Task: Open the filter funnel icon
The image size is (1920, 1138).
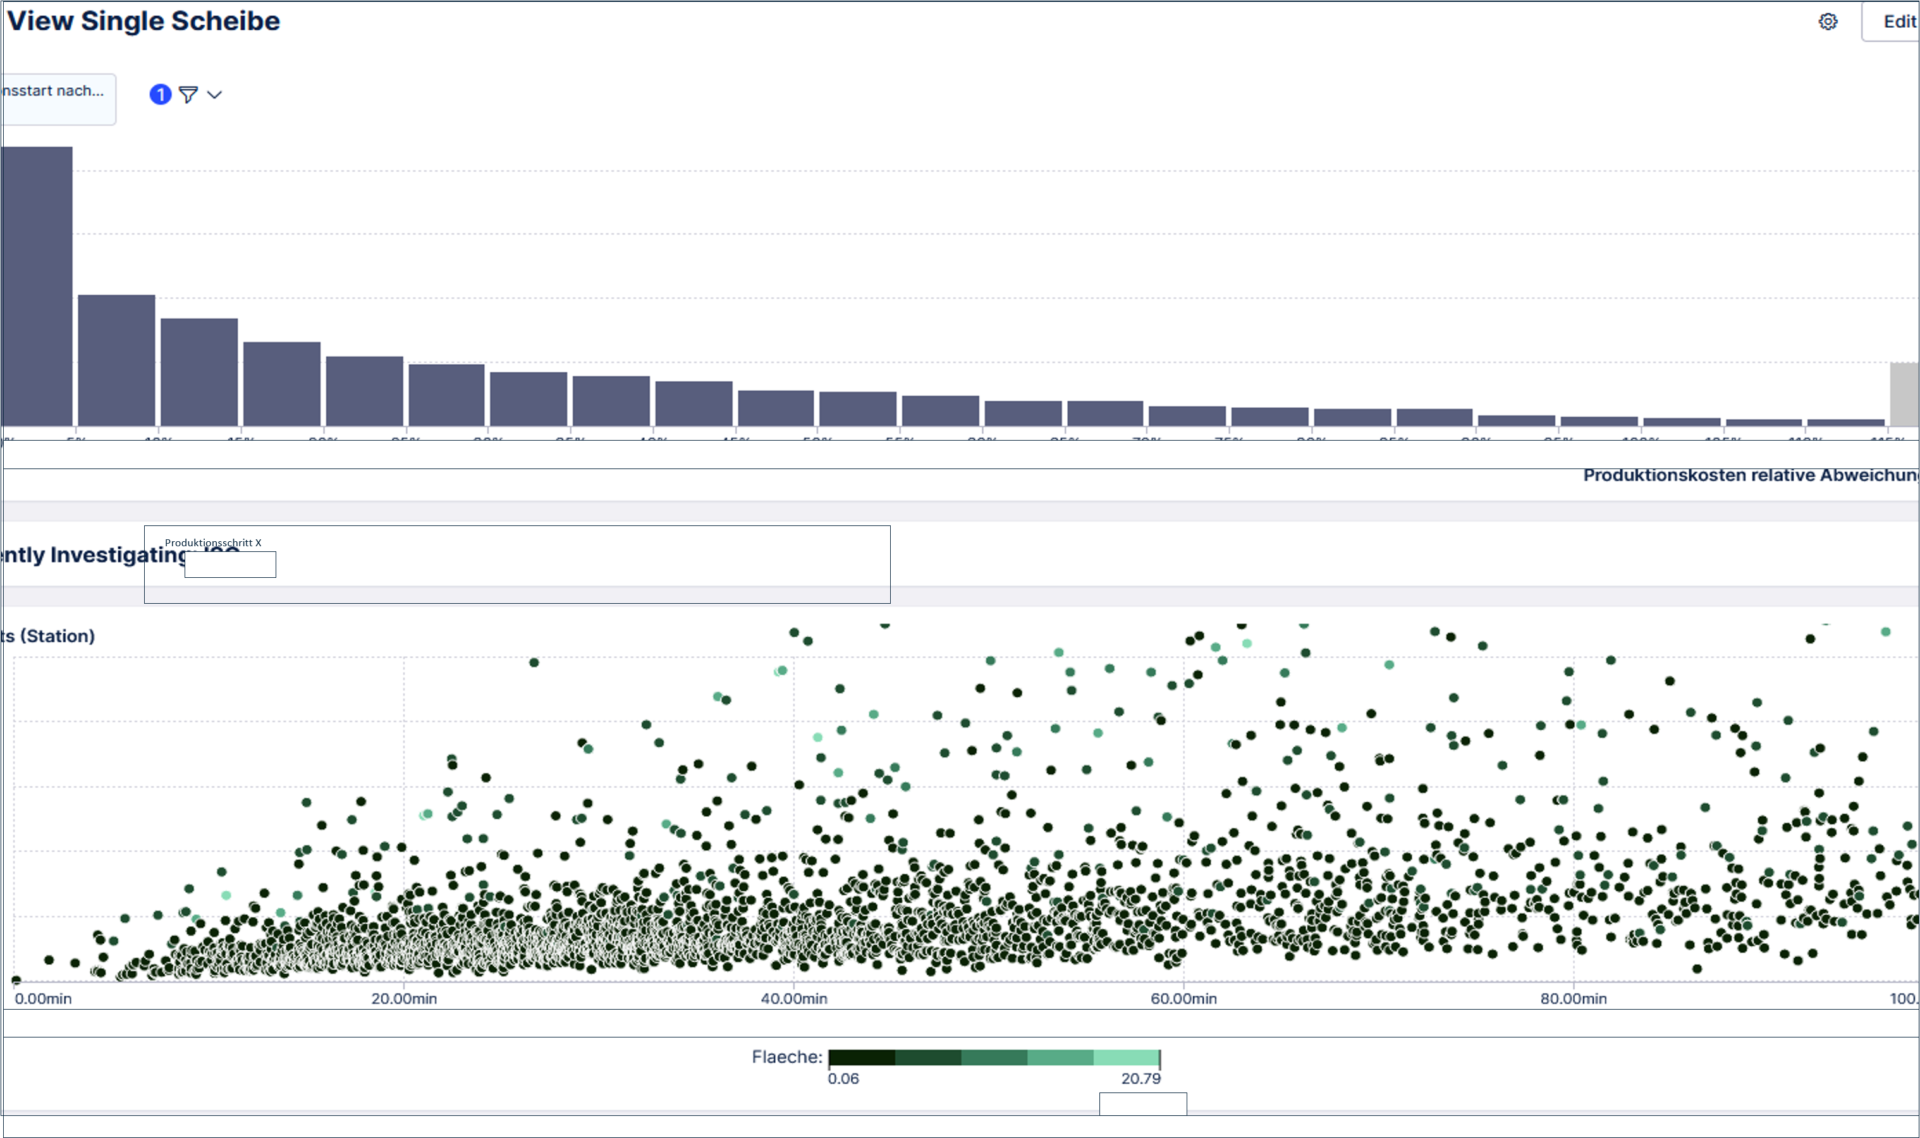Action: click(188, 94)
